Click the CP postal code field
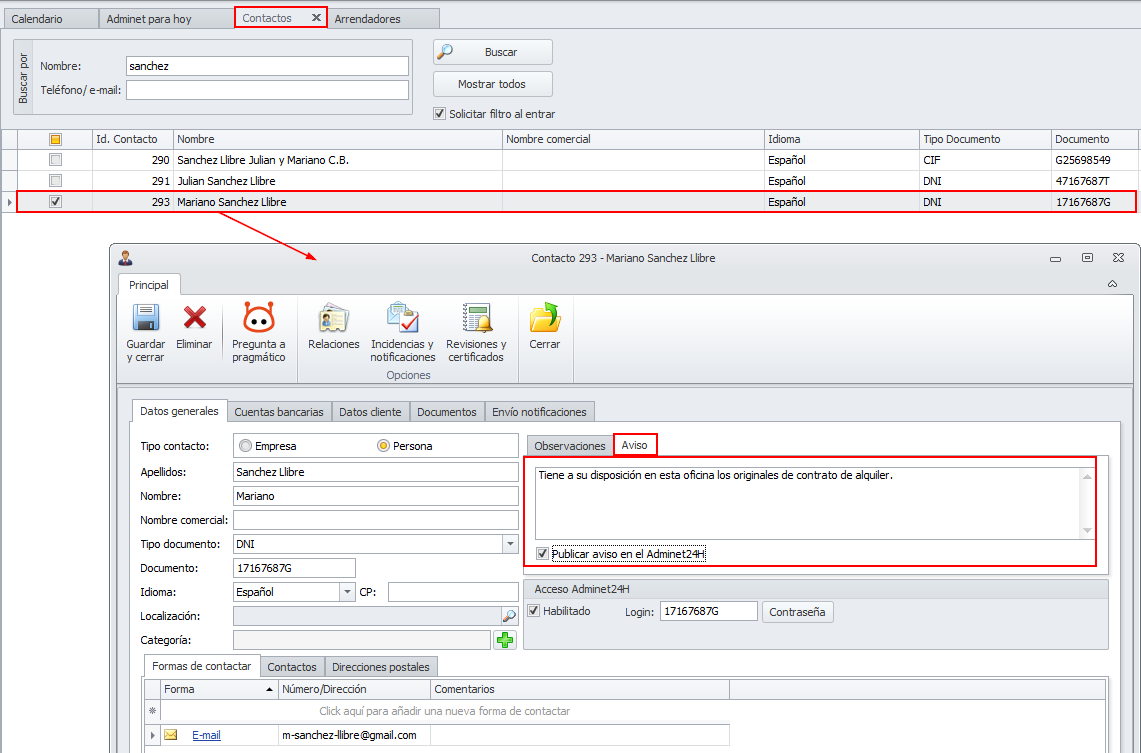The width and height of the screenshot is (1141, 753). coord(453,592)
